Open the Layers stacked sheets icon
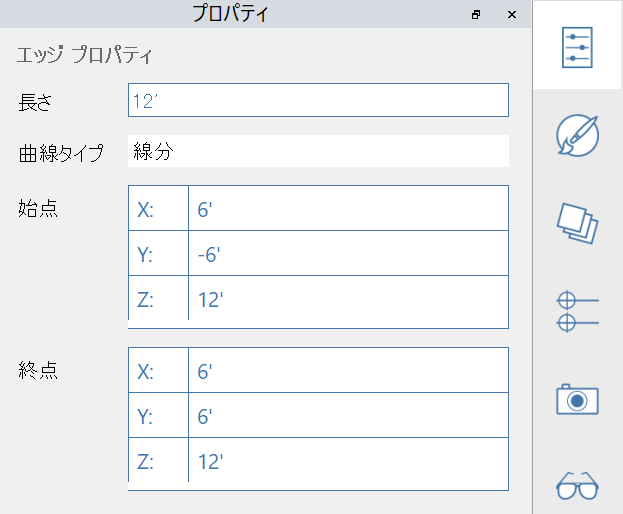The height and width of the screenshot is (514, 623). click(578, 223)
